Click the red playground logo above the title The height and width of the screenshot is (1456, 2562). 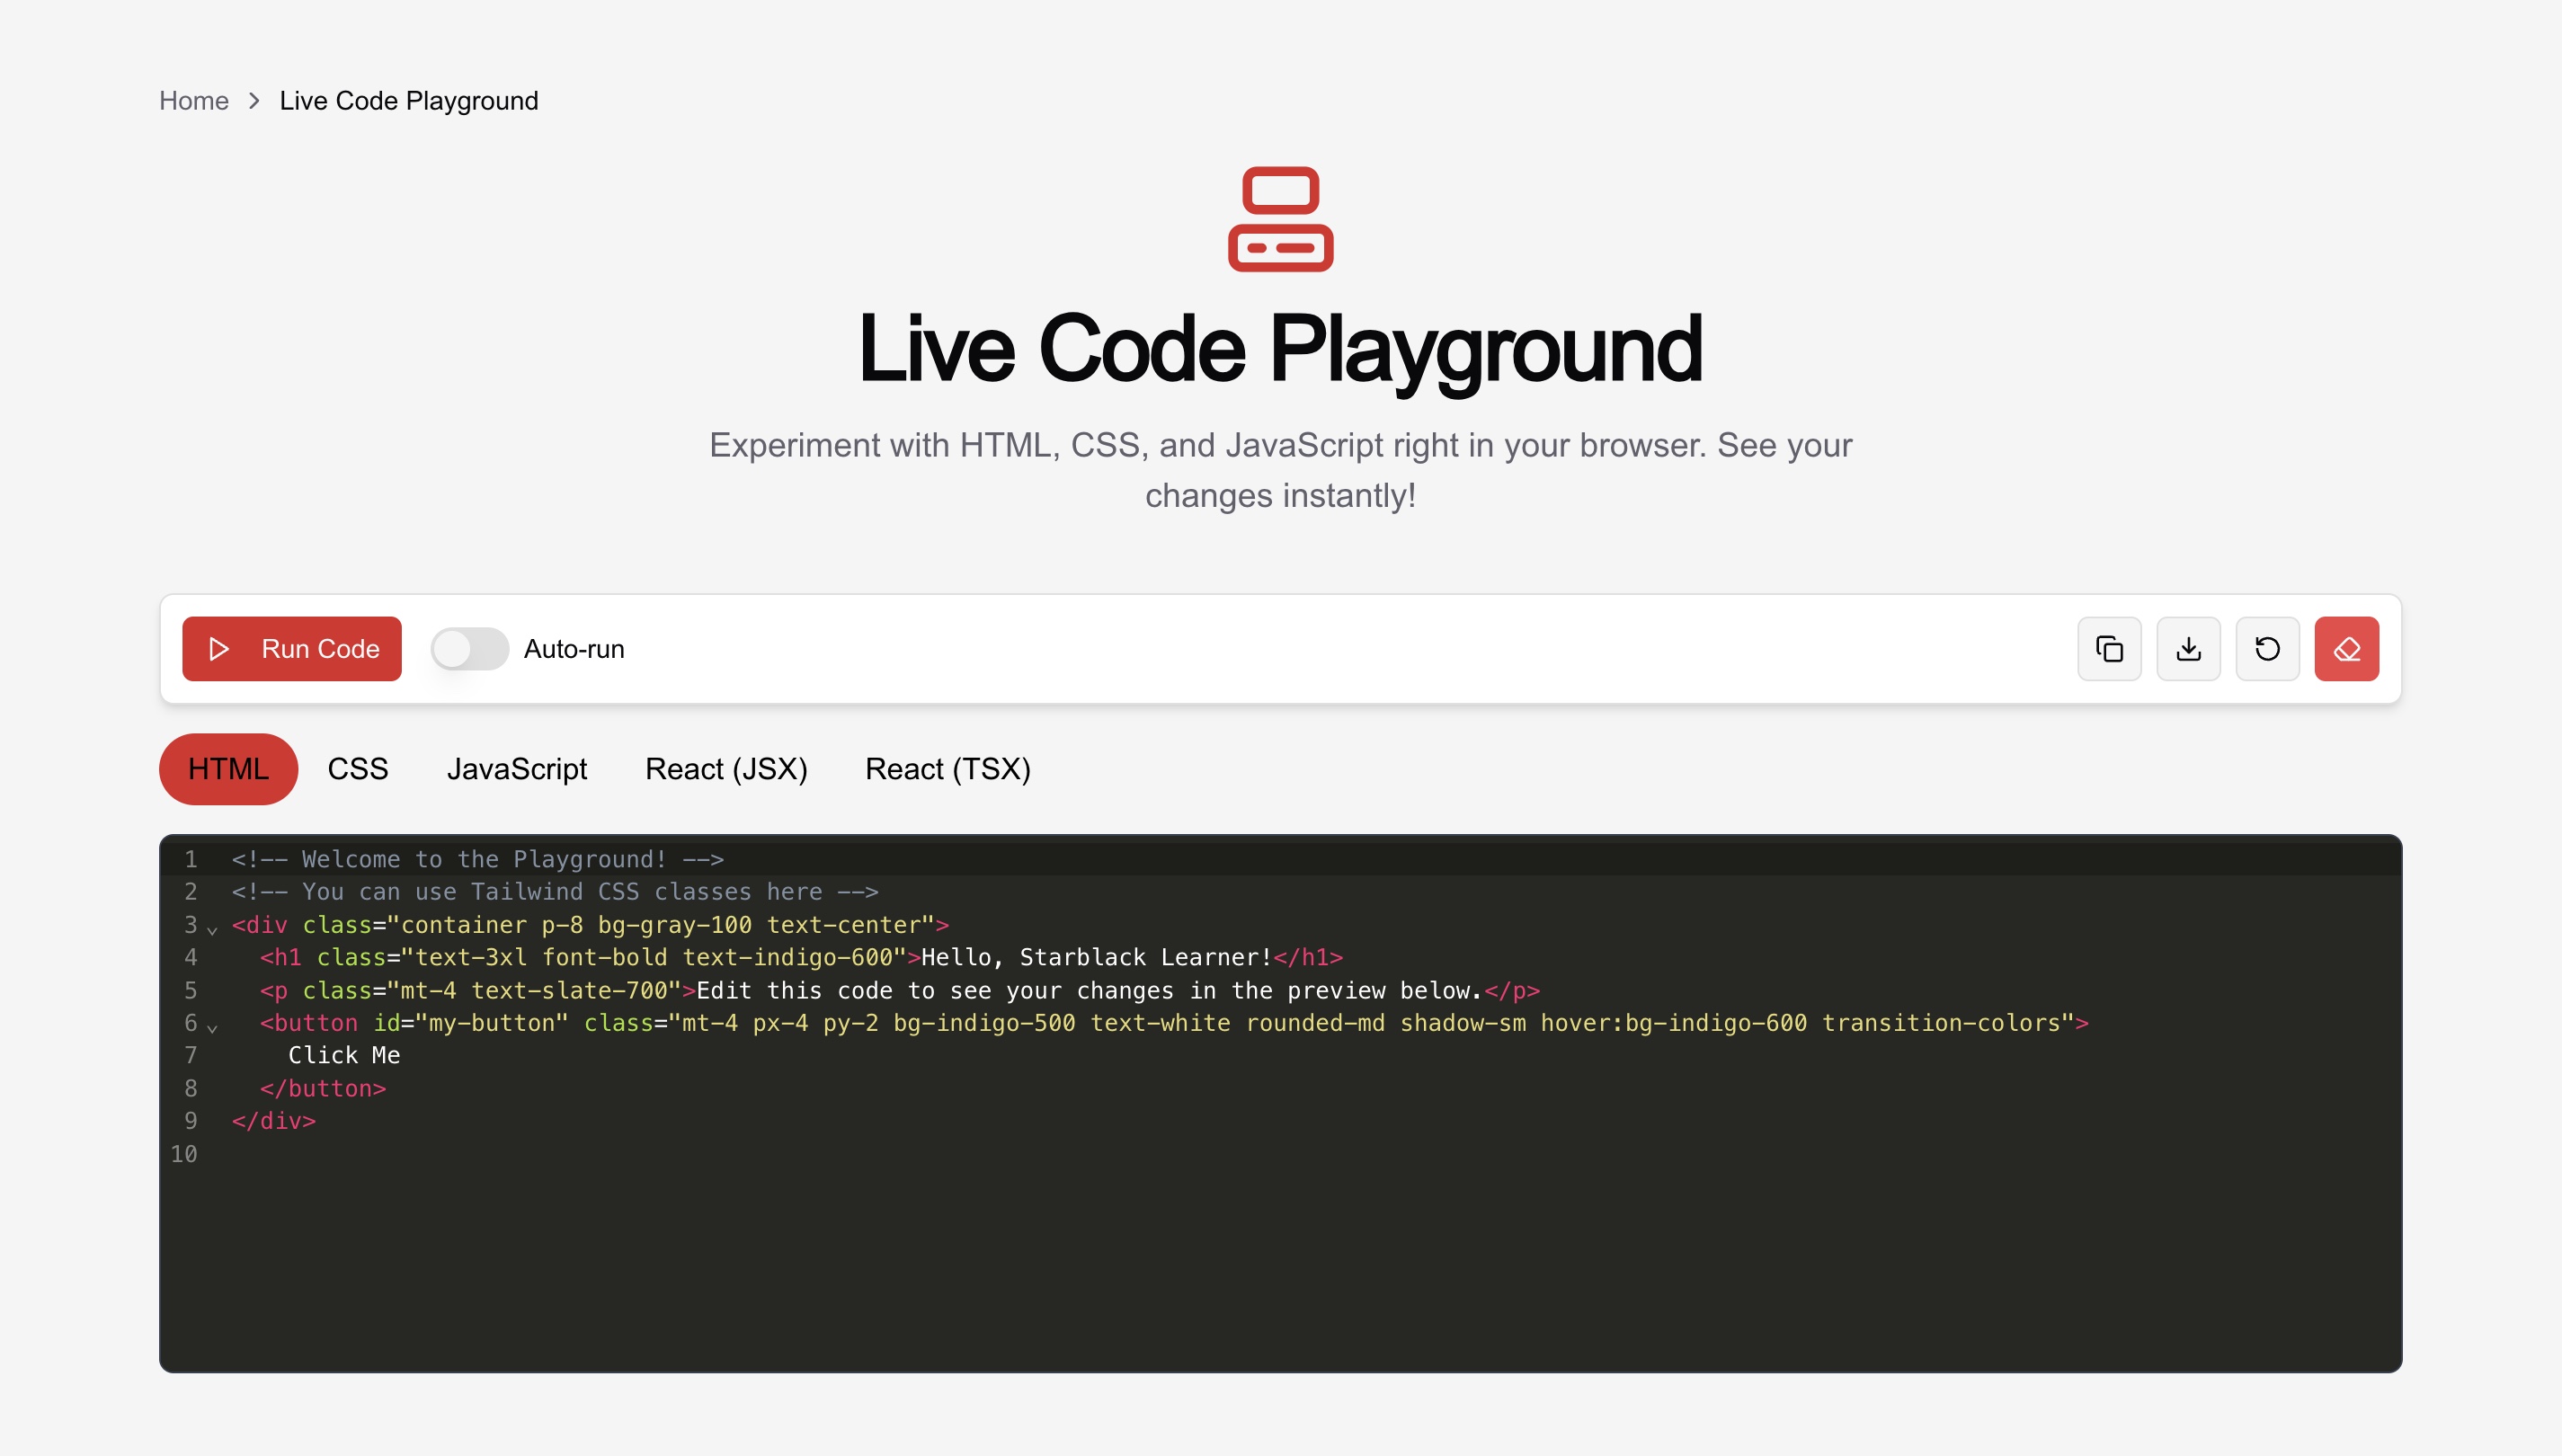[x=1281, y=218]
